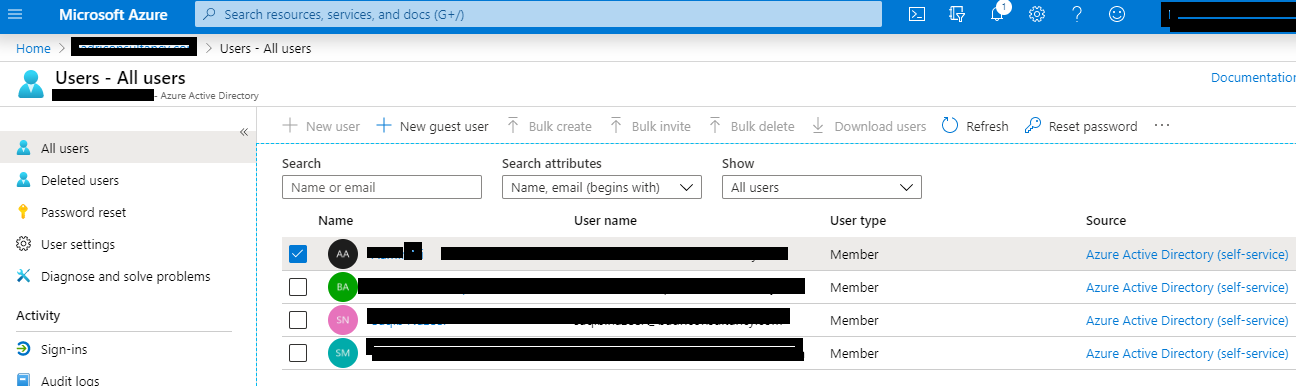Collapse the left navigation pane
1296x386 pixels.
(243, 132)
